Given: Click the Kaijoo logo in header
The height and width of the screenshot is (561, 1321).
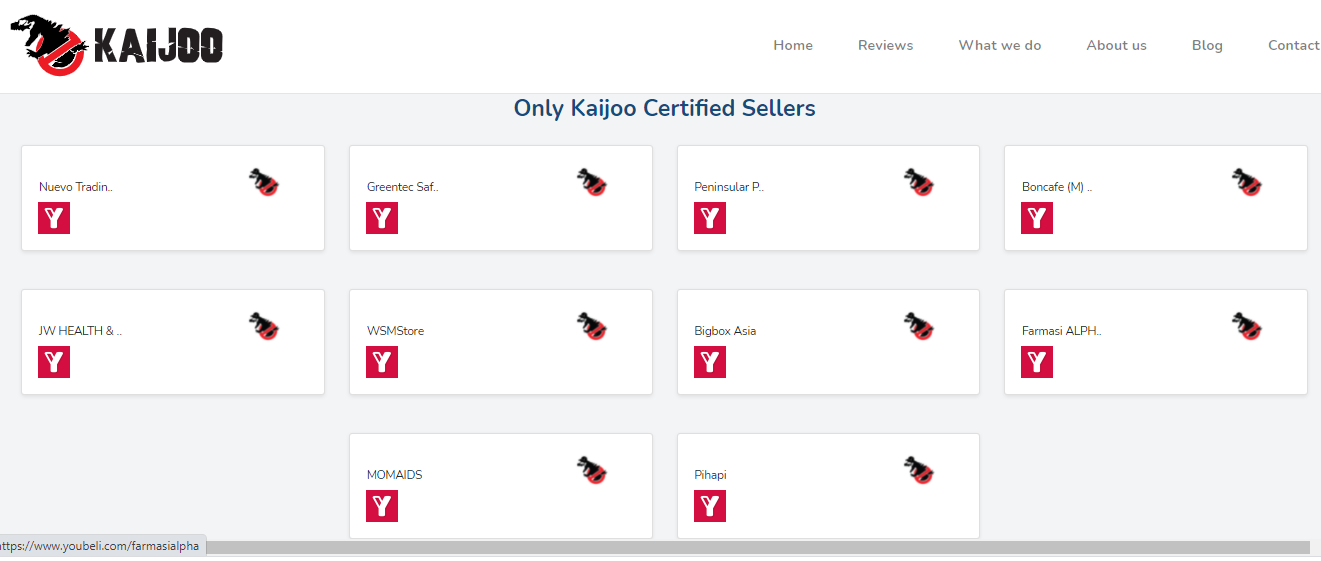Looking at the screenshot, I should coord(117,45).
